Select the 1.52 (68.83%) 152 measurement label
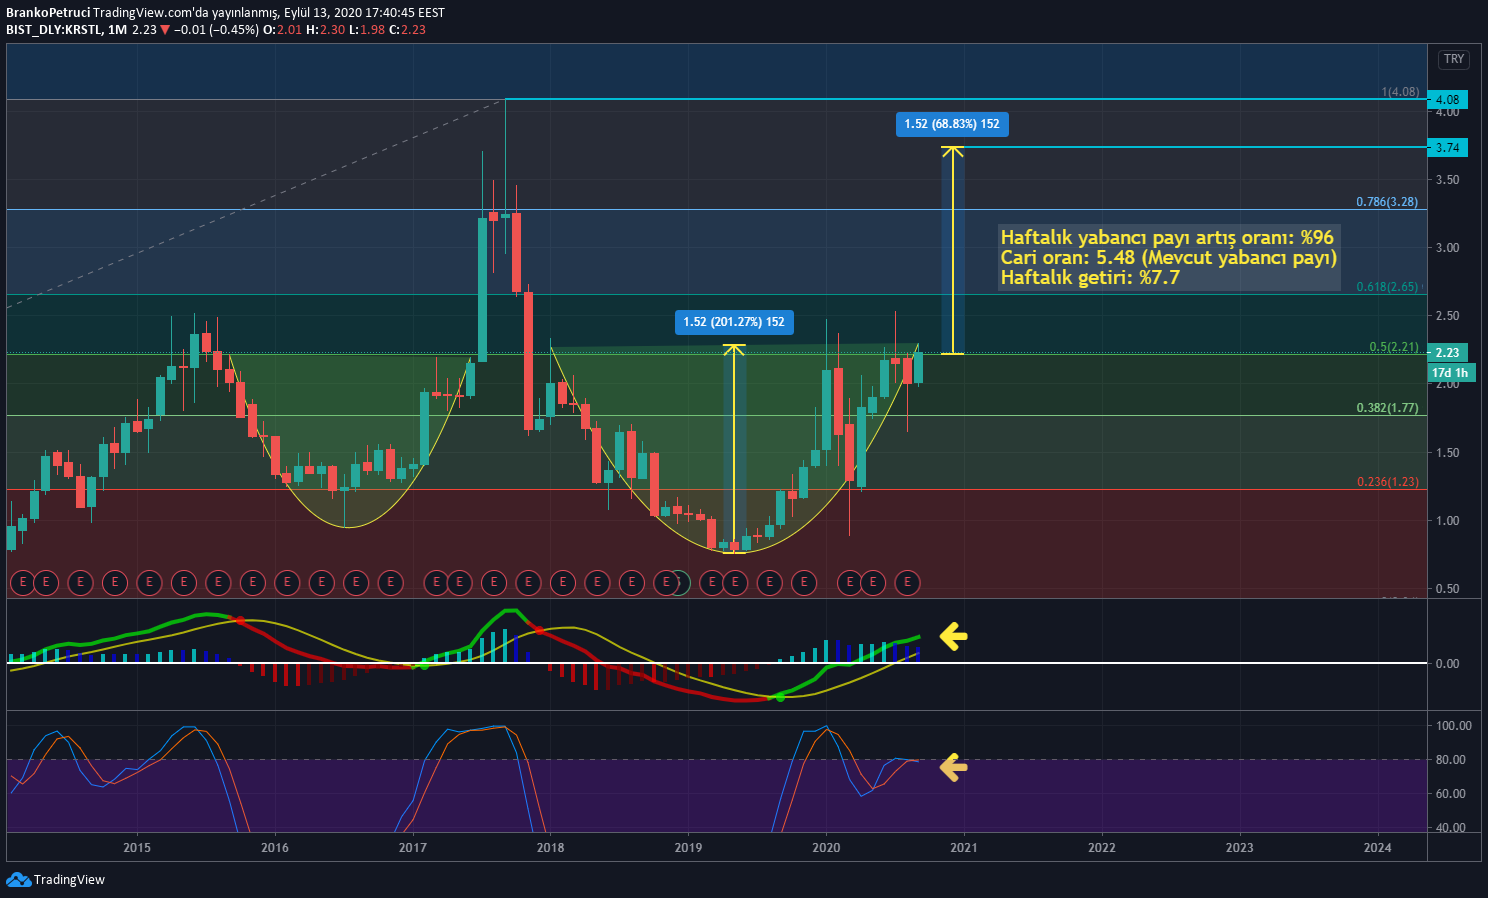This screenshot has height=898, width=1488. coord(952,124)
